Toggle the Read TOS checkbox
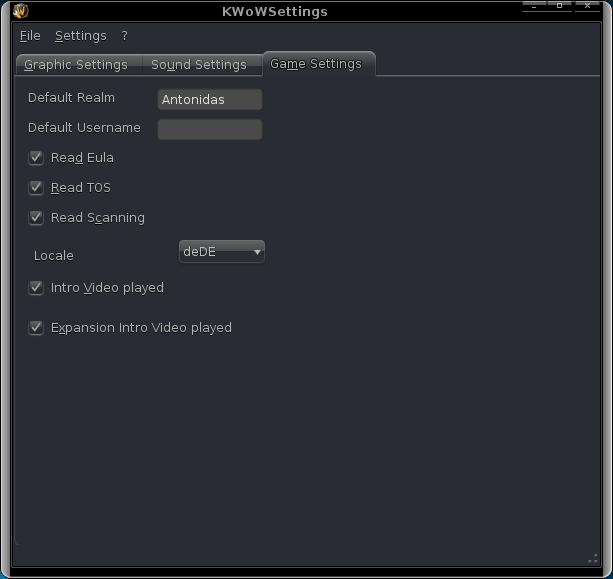The height and width of the screenshot is (579, 613). (36, 188)
